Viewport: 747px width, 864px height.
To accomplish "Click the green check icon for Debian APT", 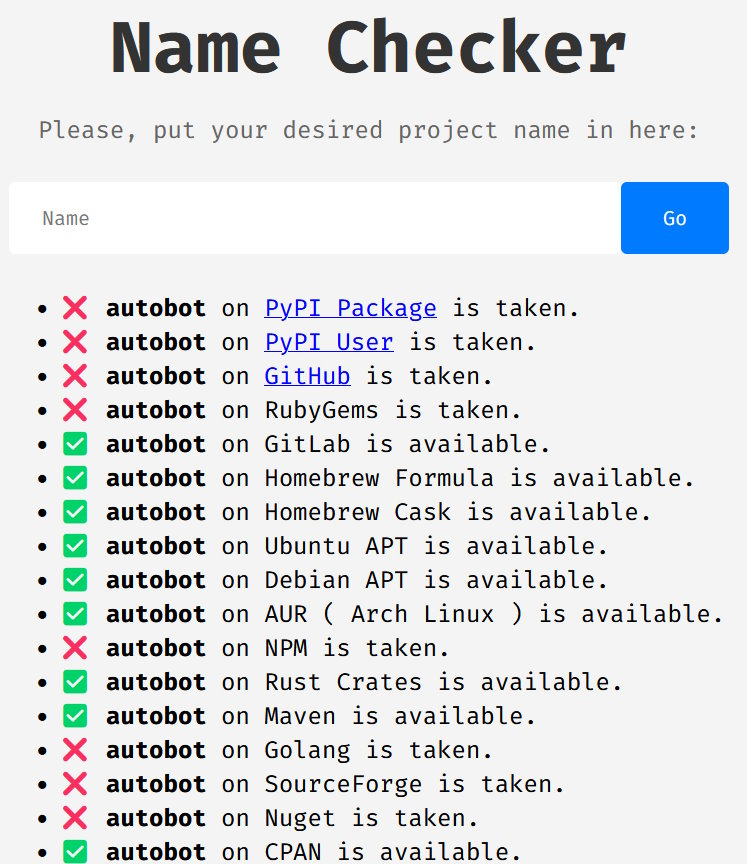I will click(x=75, y=580).
